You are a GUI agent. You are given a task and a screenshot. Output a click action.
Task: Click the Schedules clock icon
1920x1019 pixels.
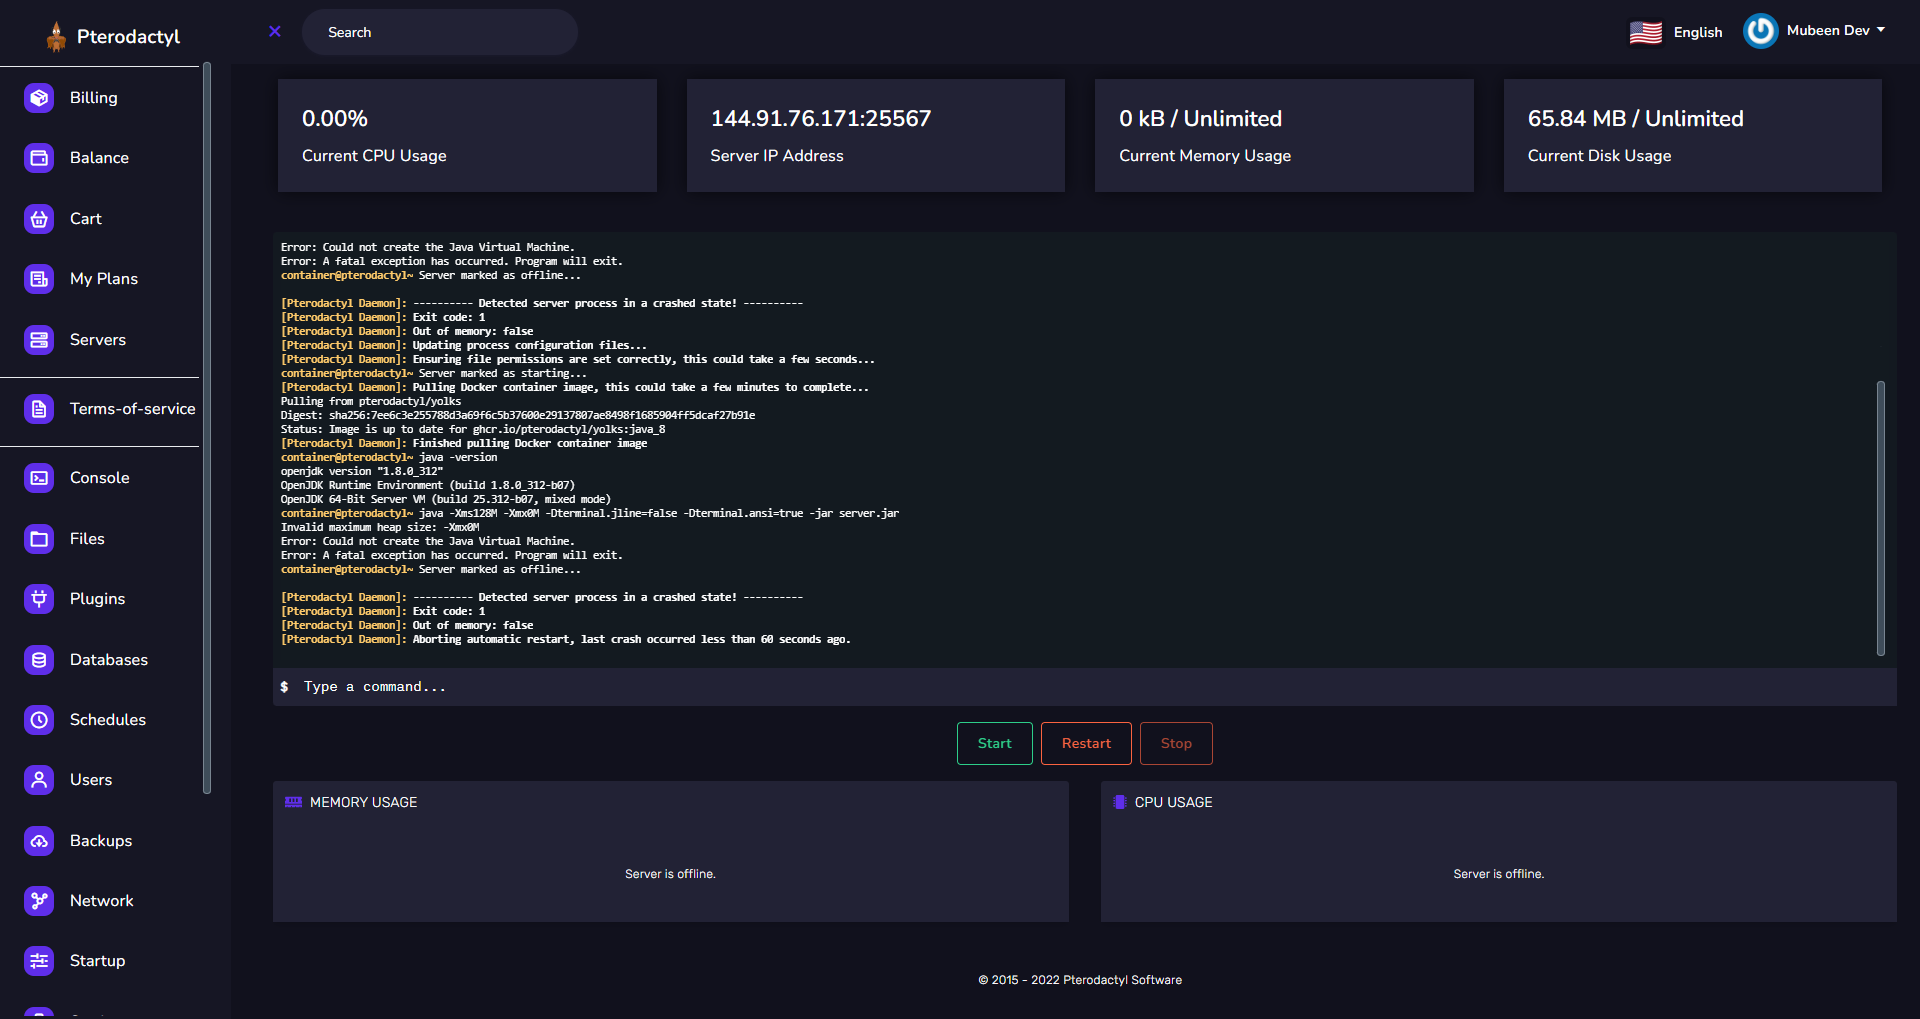point(39,720)
